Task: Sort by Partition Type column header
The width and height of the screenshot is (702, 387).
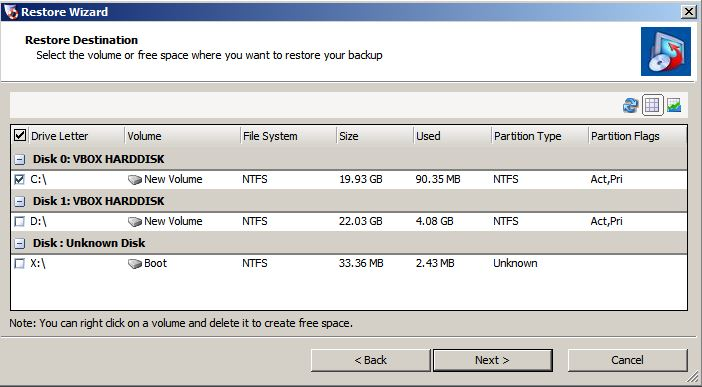Action: point(540,136)
